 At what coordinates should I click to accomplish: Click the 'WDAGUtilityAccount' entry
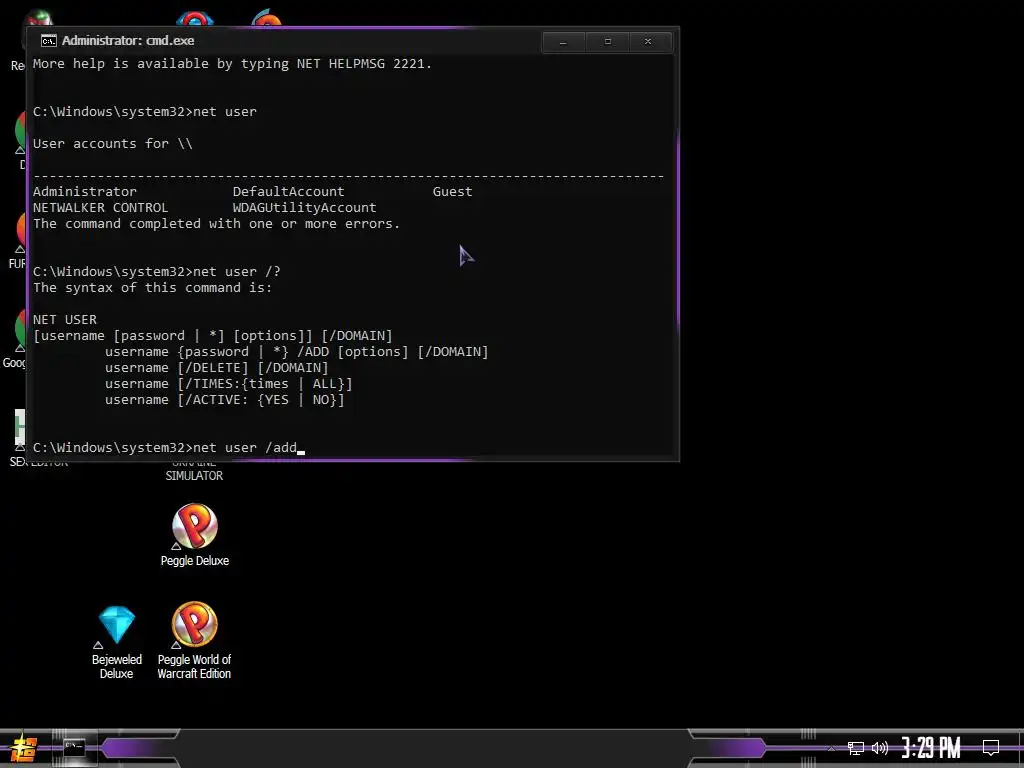click(x=304, y=208)
